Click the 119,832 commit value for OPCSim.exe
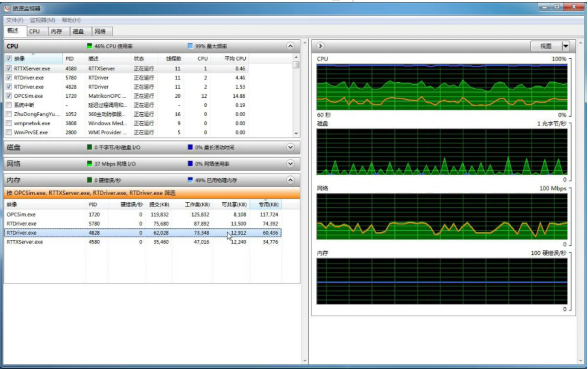 (x=159, y=214)
